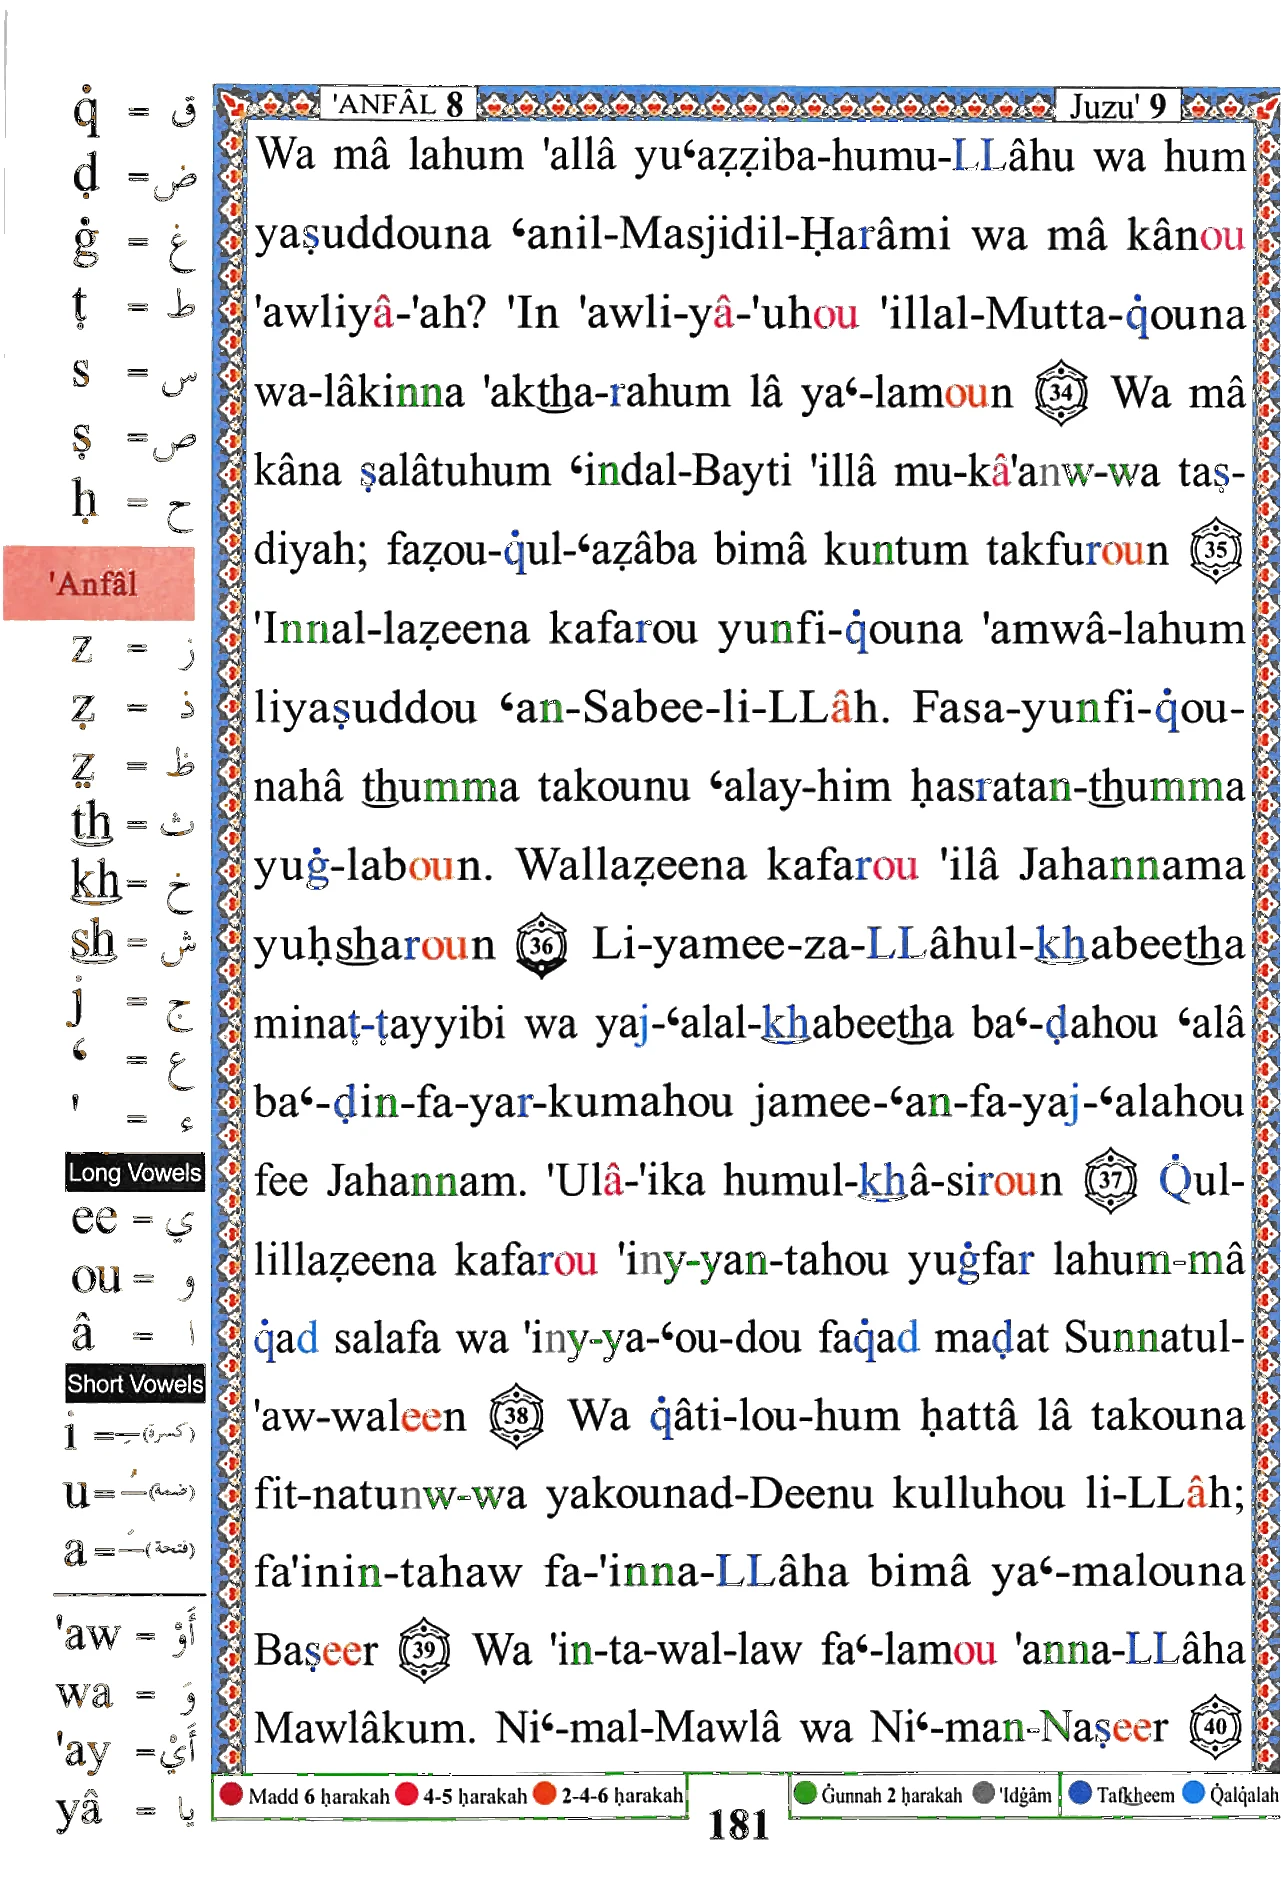Click the red 4-5 ḥarakah legend dot

(407, 1794)
